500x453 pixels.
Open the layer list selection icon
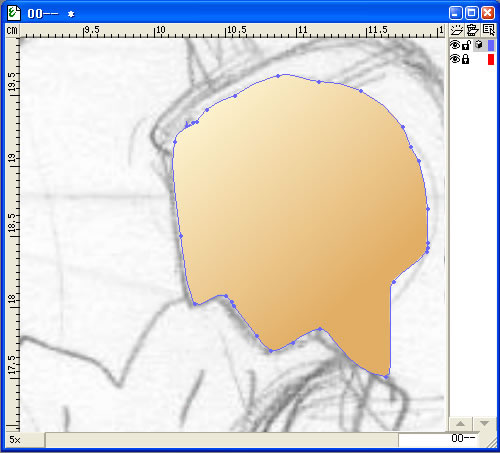(x=488, y=31)
